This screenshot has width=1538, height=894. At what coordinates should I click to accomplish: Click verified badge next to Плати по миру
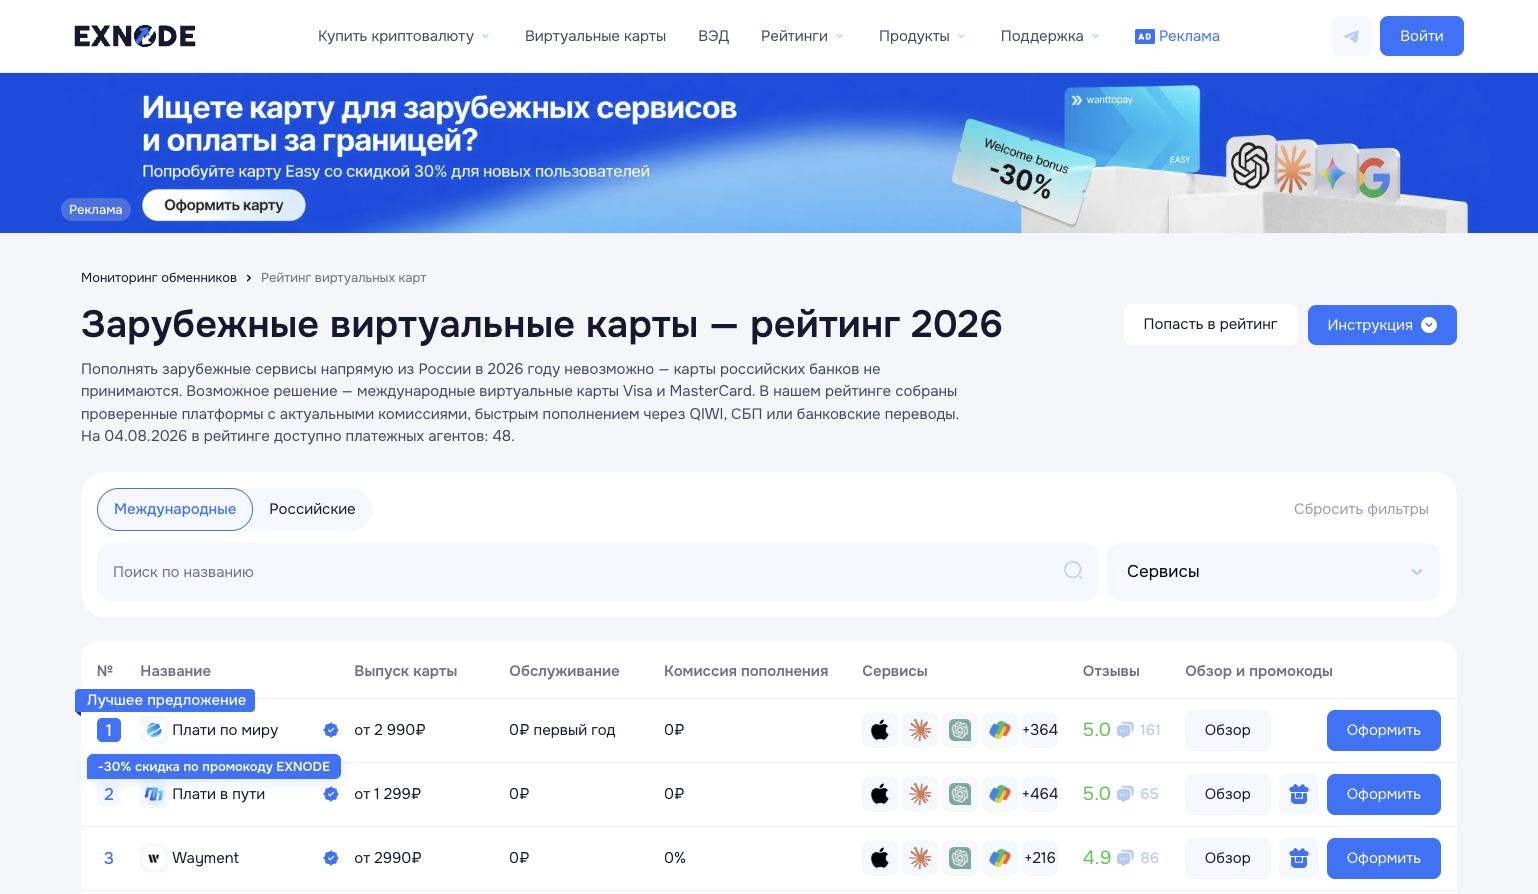[x=331, y=730]
